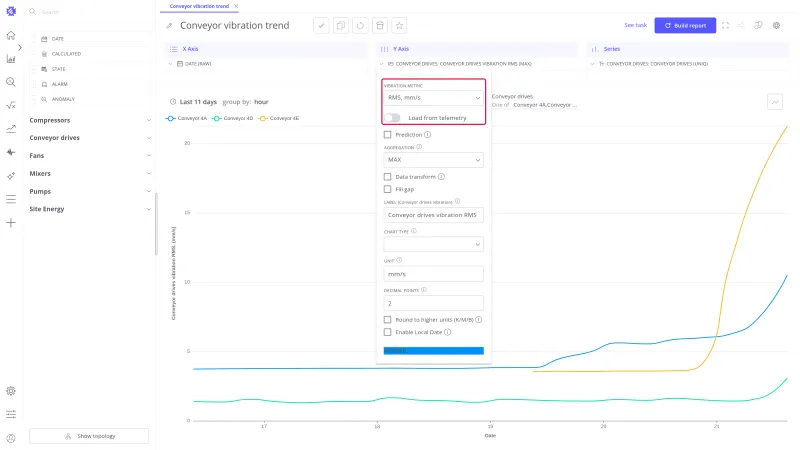The image size is (800, 450).
Task: Enable the Prediction checkbox
Action: [x=388, y=135]
